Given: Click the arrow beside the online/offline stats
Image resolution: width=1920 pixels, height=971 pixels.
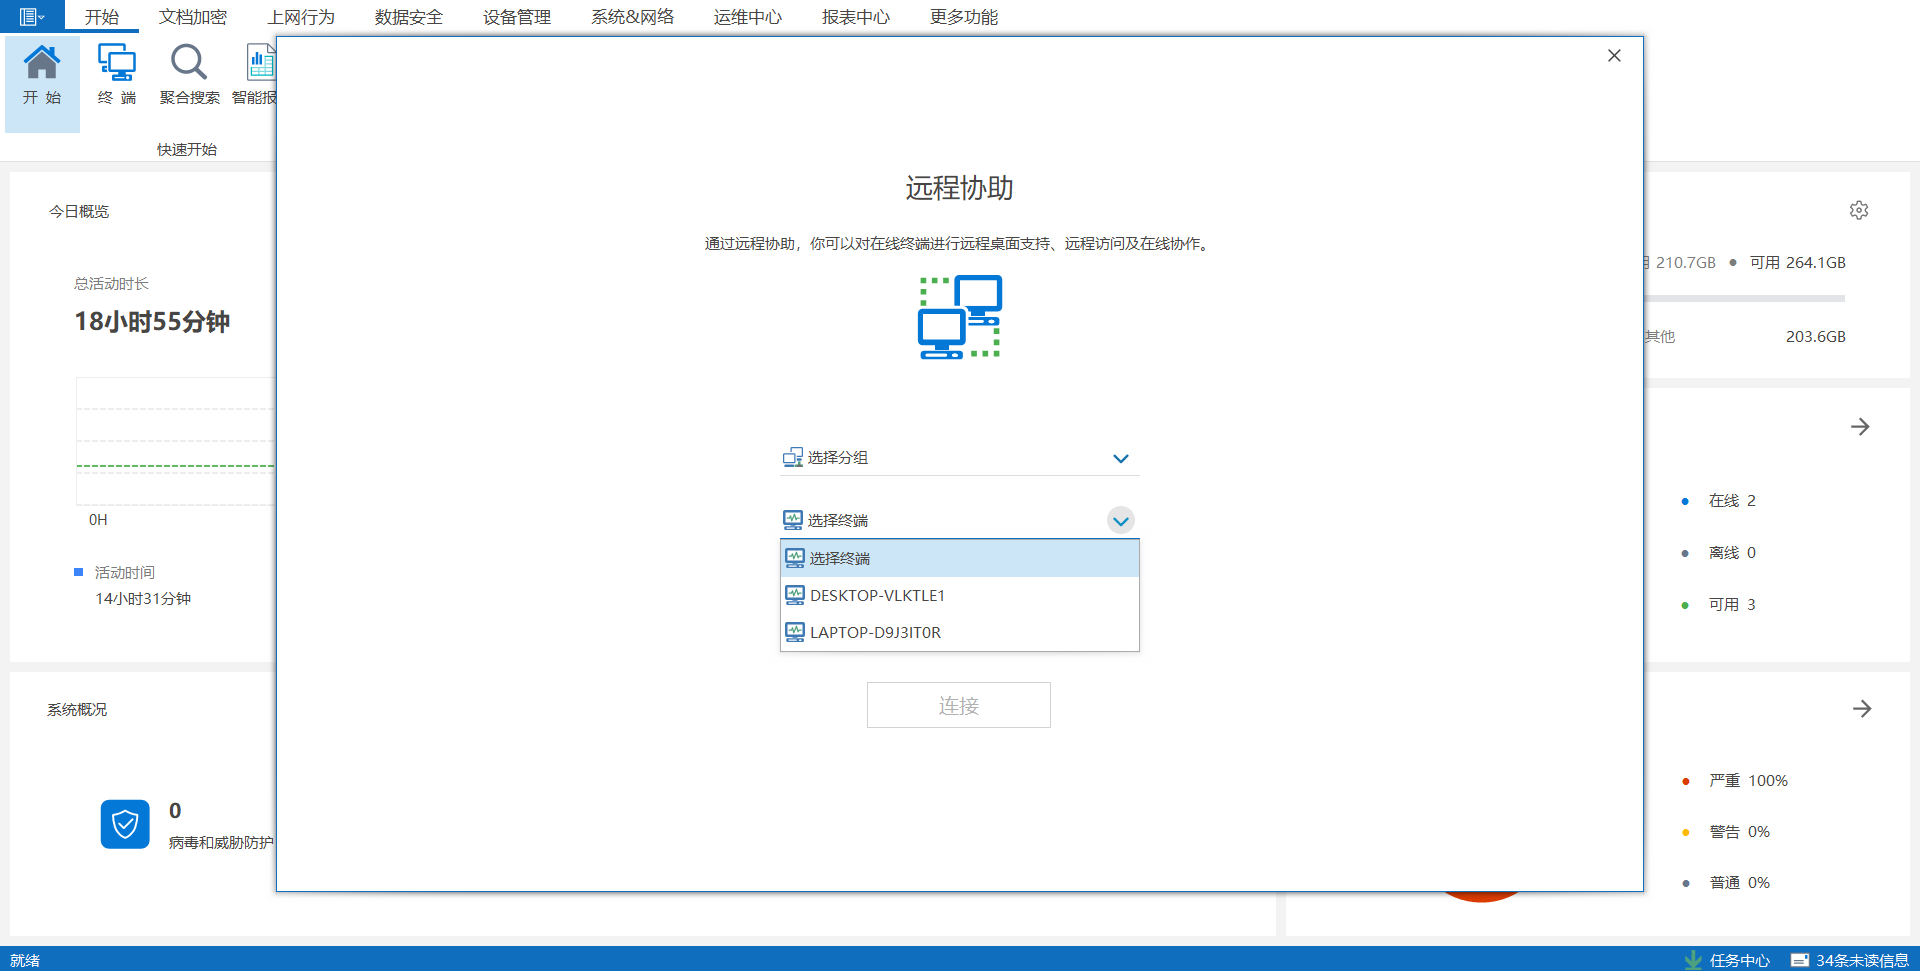Looking at the screenshot, I should coord(1860,427).
